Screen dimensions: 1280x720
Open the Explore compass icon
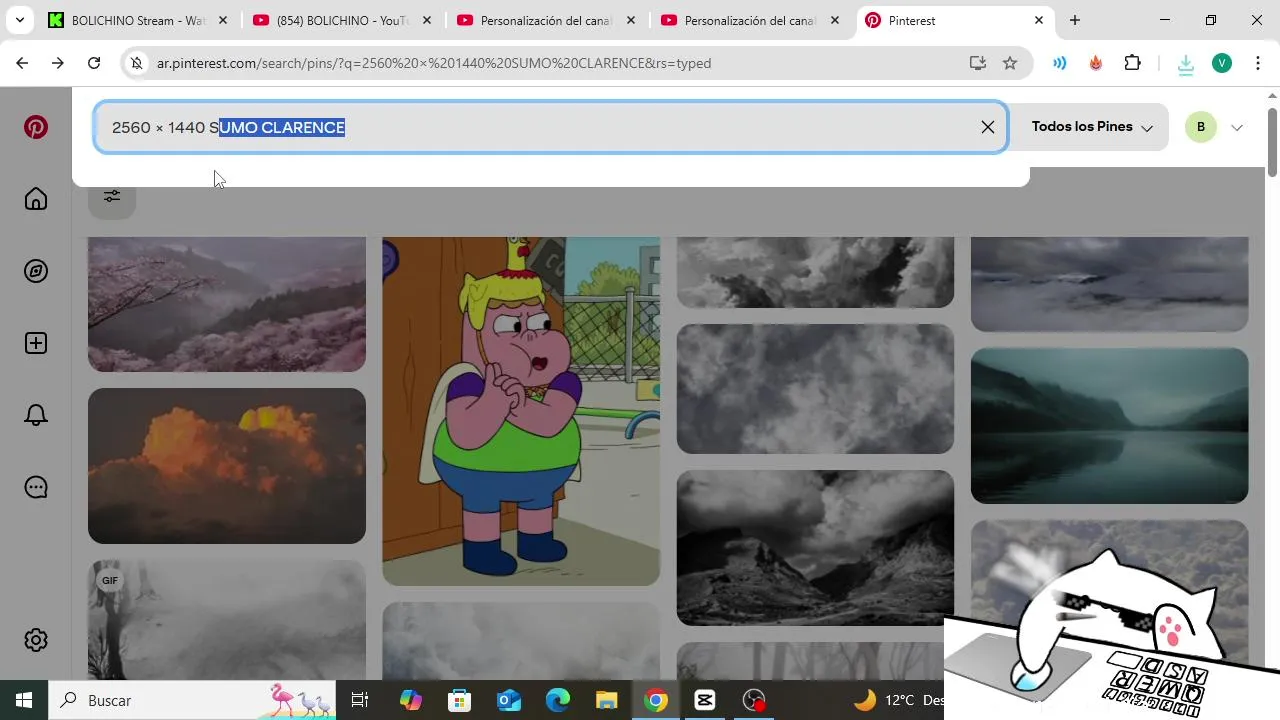(36, 271)
